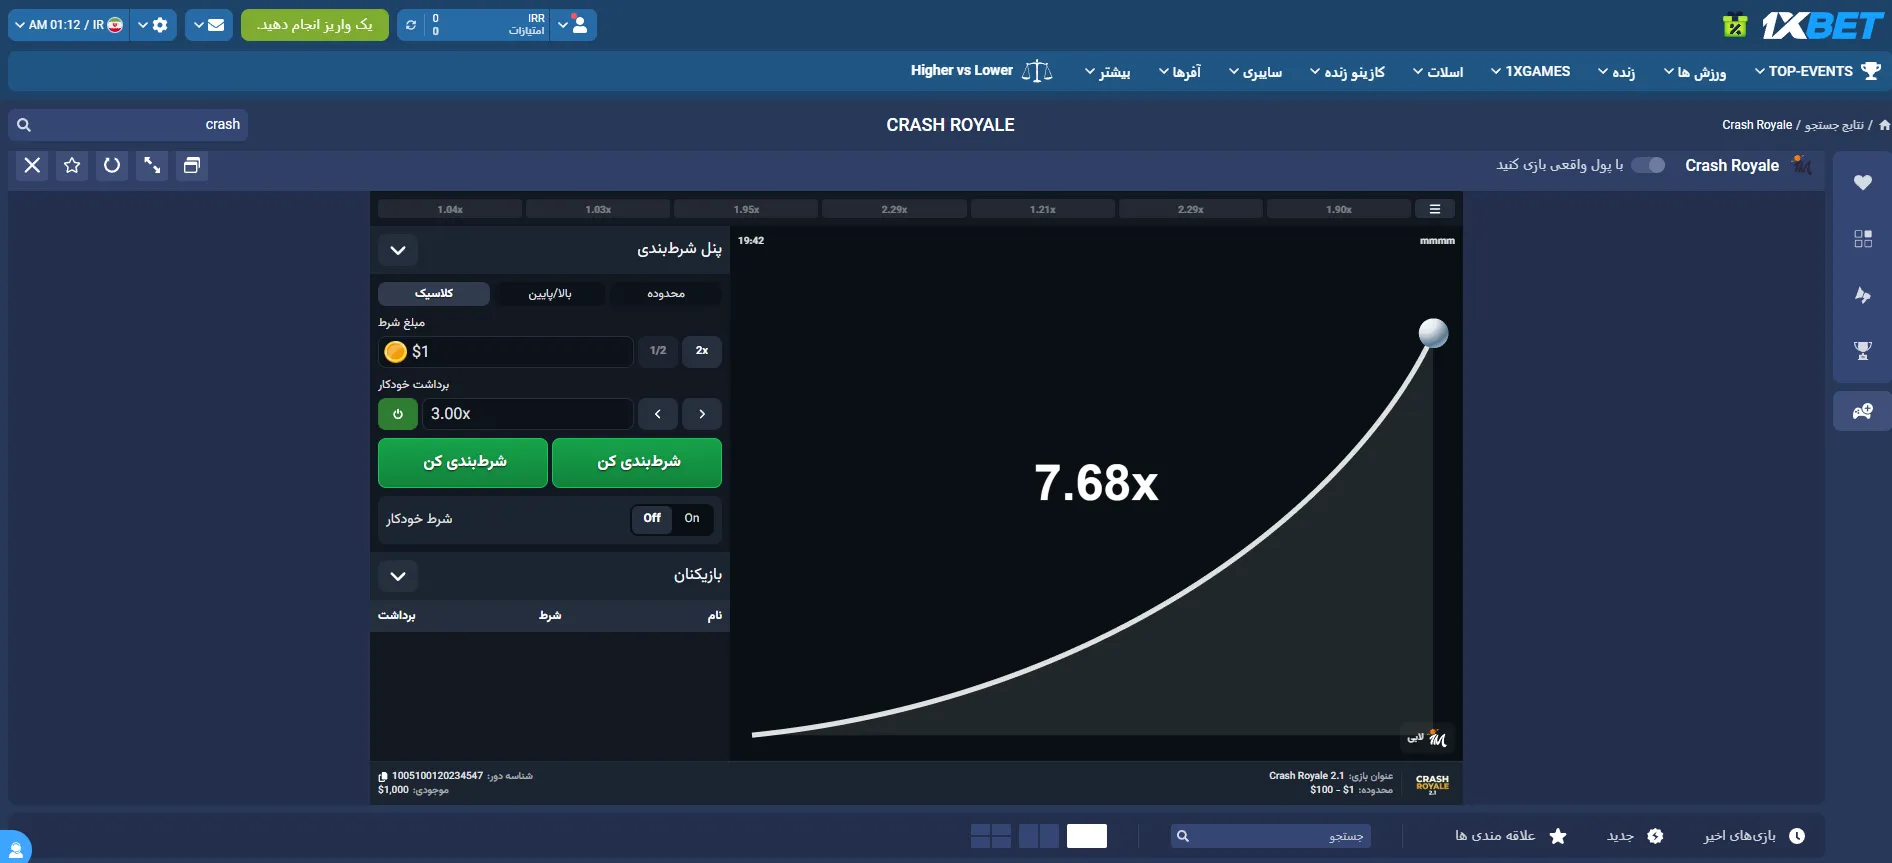1892x863 pixels.
Task: Open the language and time dropdown
Action: coord(68,25)
